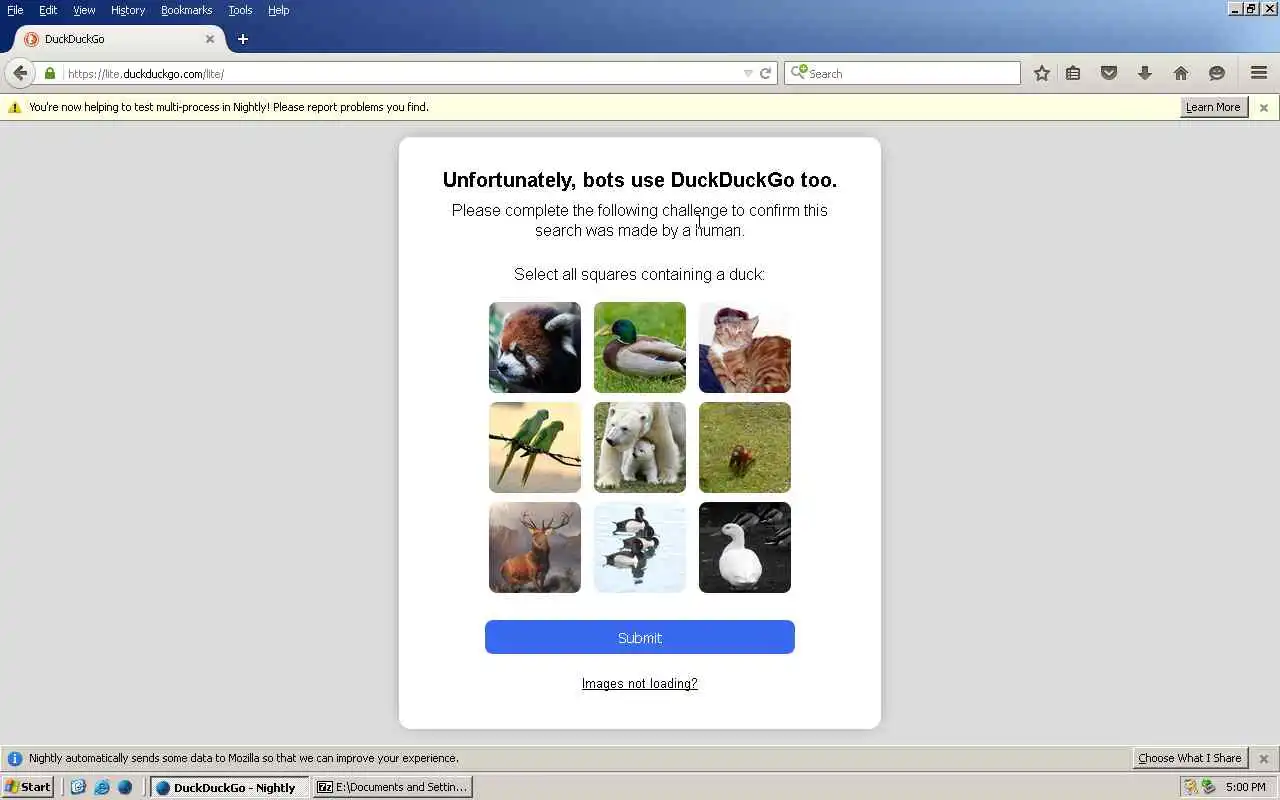Go to the Home page icon
The width and height of the screenshot is (1280, 800).
[x=1181, y=73]
